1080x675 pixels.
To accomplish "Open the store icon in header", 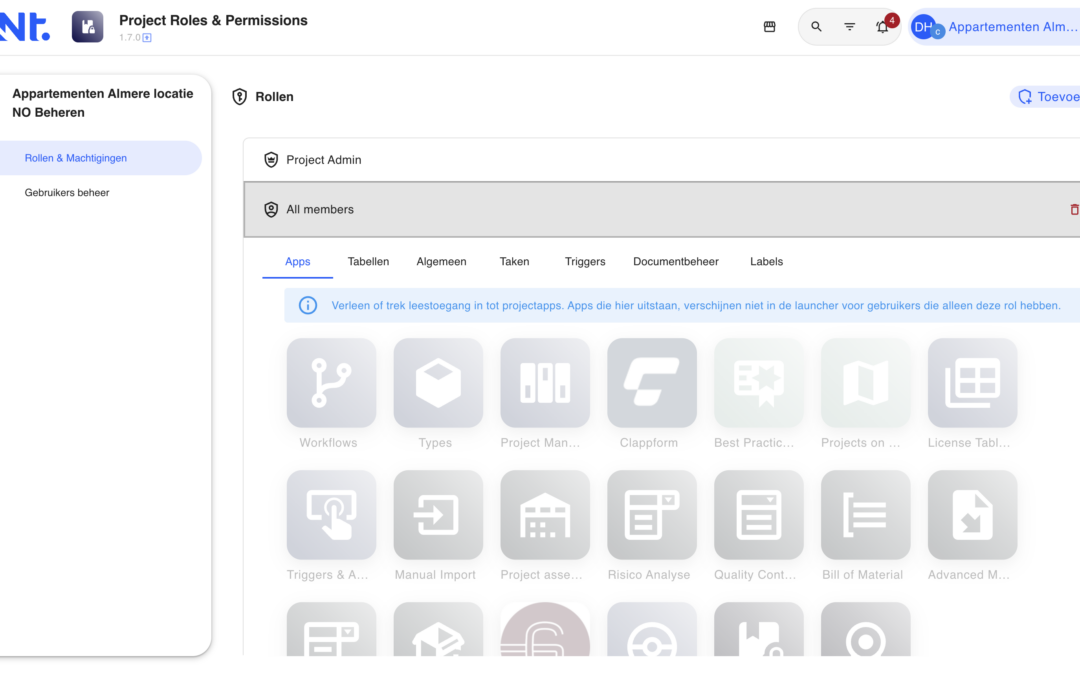I will pos(769,27).
